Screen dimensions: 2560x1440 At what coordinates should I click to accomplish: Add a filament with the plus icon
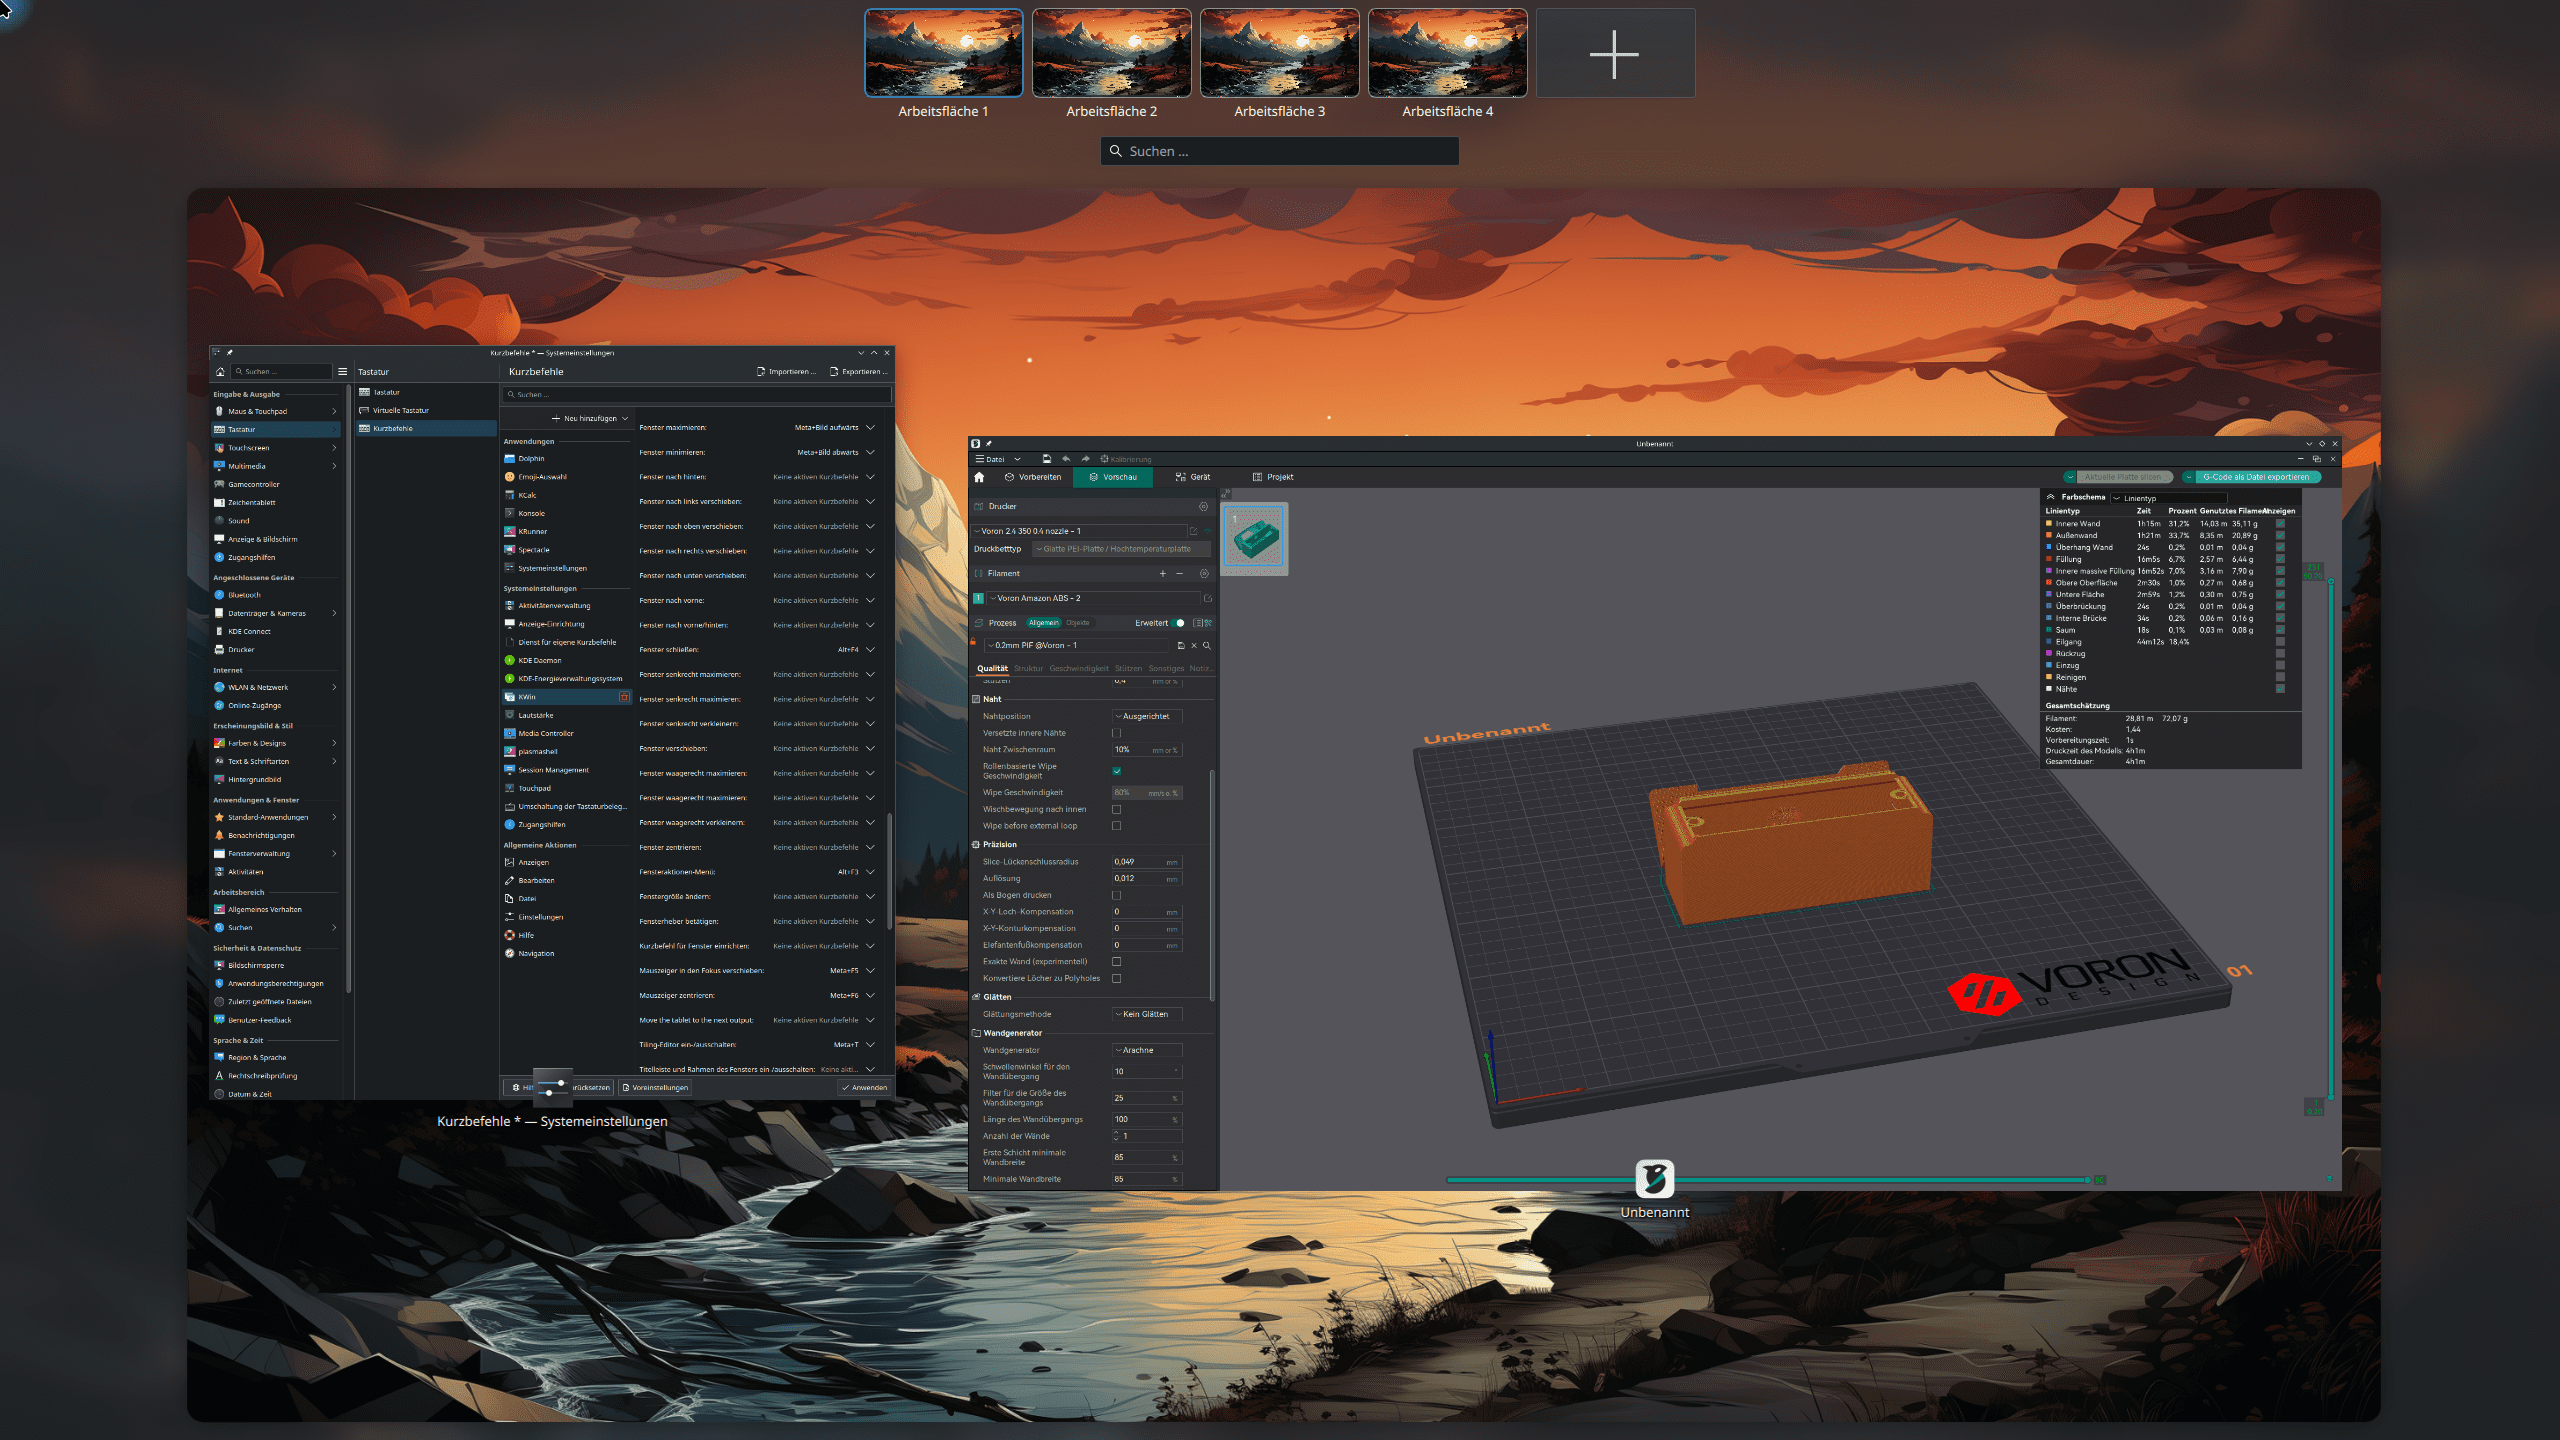1162,573
